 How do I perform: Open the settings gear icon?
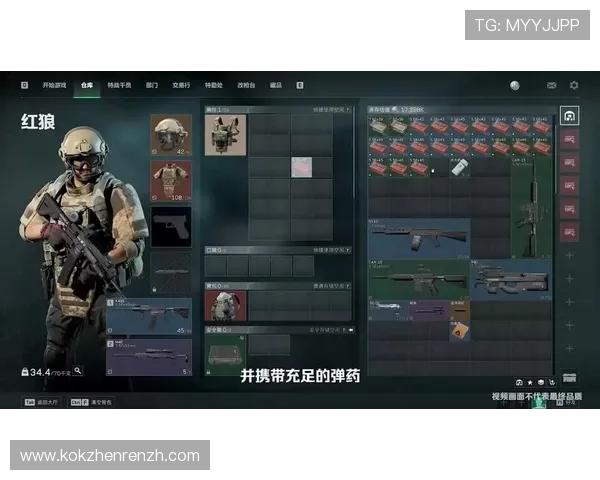(574, 85)
